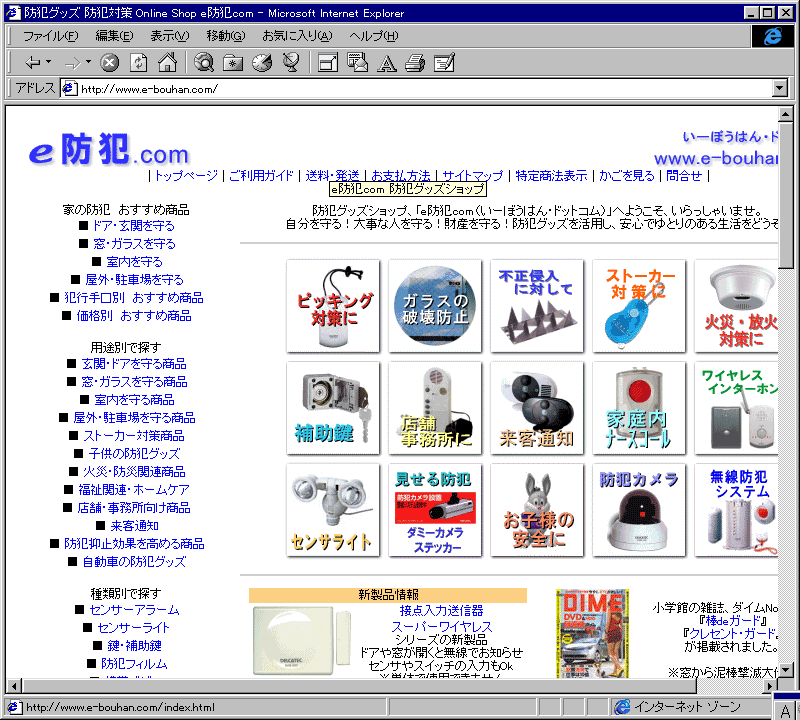Click the DIME magazine cover image

point(592,633)
